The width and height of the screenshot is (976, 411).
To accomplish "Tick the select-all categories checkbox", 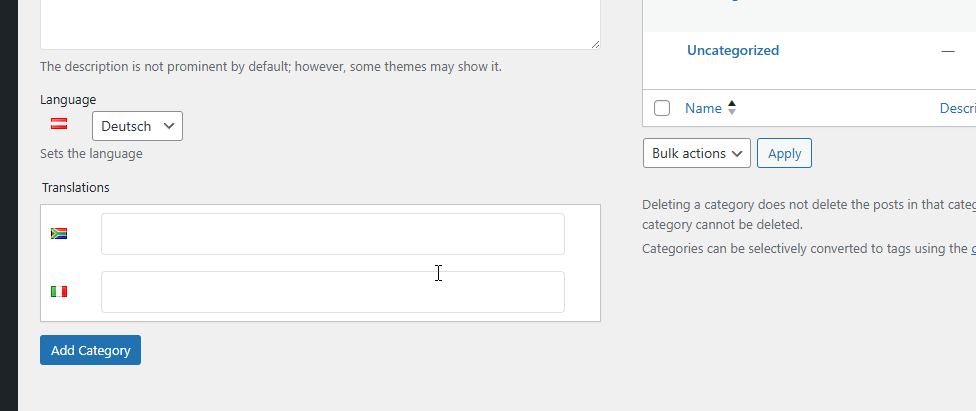I will (x=662, y=108).
